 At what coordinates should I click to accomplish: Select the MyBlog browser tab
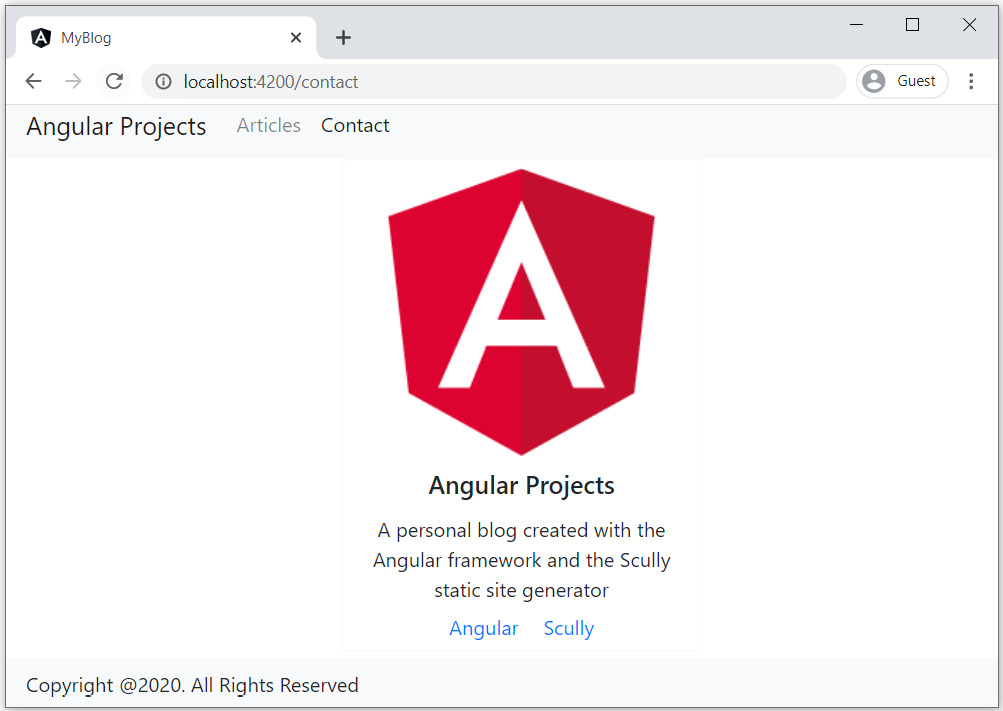pos(166,38)
